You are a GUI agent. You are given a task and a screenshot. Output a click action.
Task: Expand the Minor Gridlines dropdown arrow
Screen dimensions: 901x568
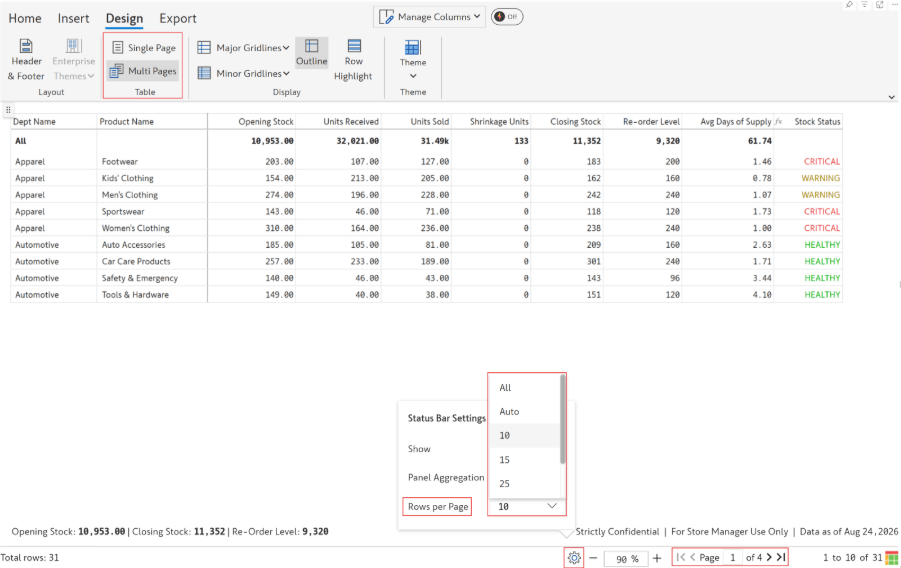286,73
